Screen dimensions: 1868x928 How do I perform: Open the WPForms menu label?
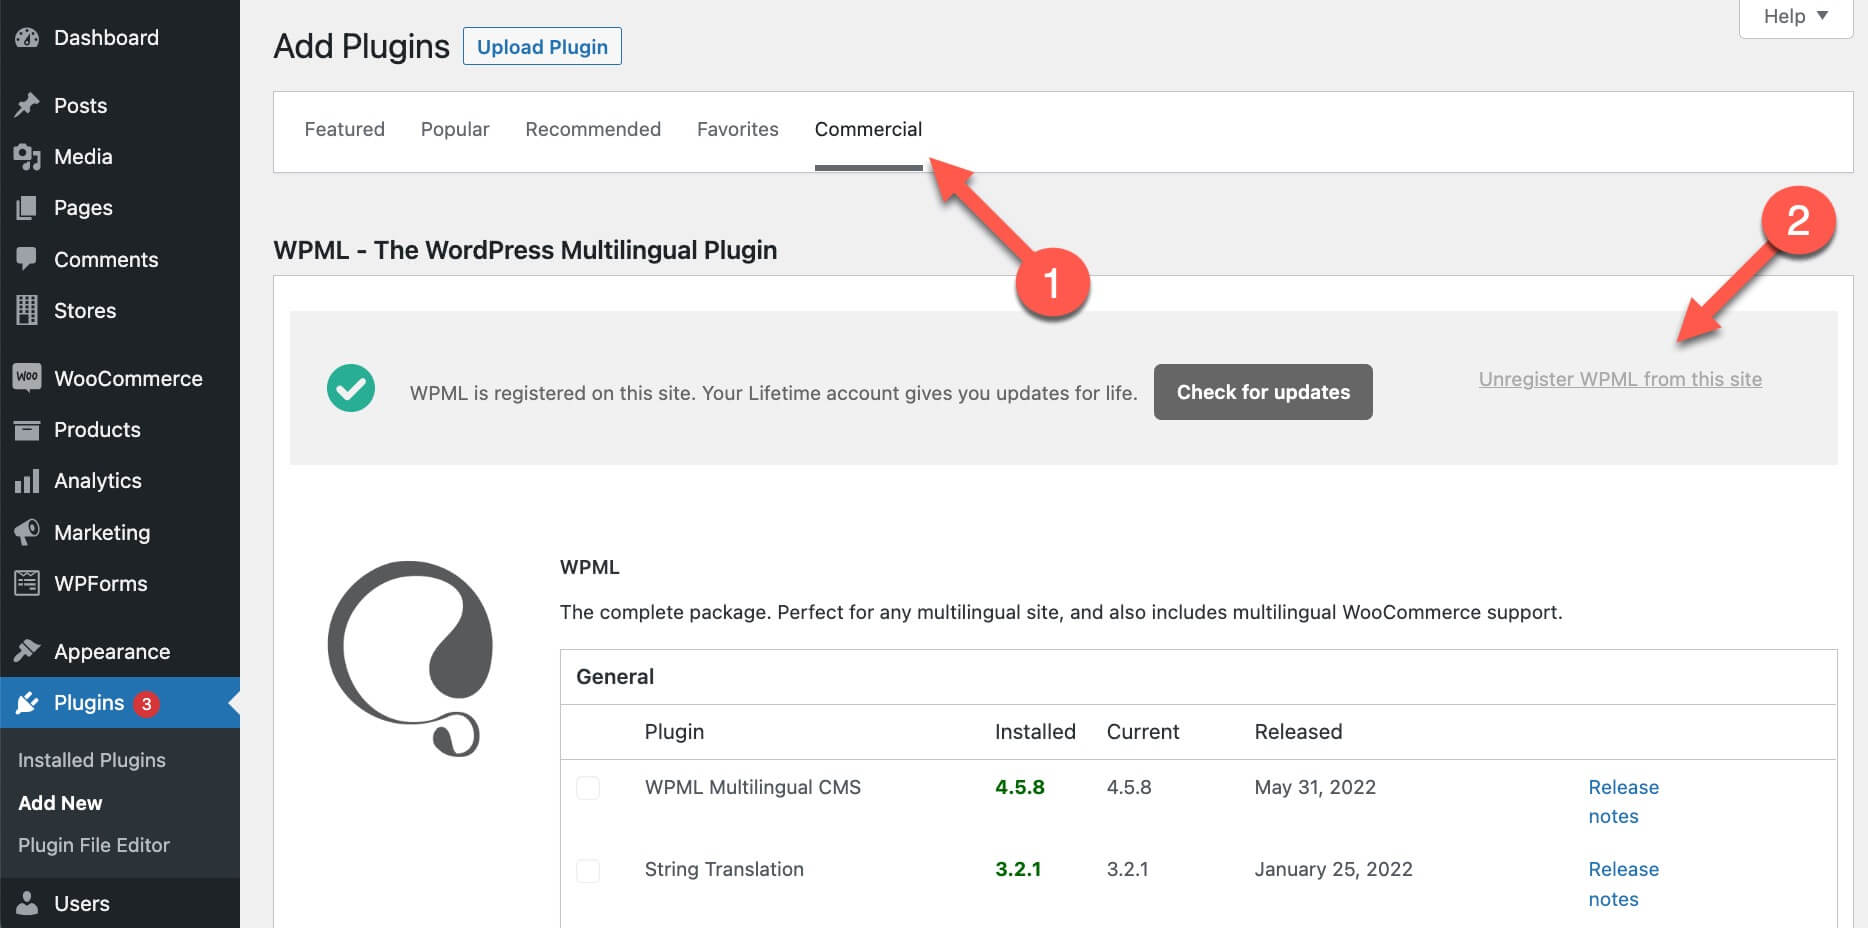[101, 584]
